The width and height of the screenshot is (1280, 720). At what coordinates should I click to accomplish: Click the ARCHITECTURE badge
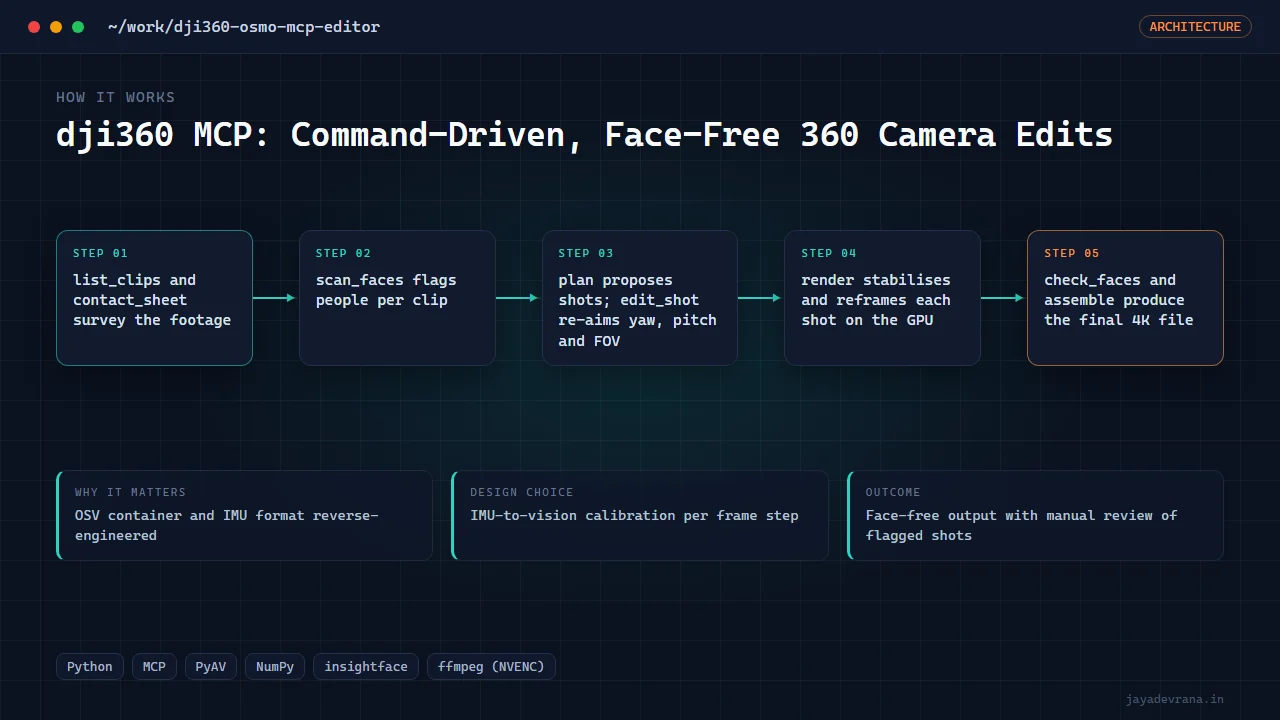pyautogui.click(x=1195, y=27)
